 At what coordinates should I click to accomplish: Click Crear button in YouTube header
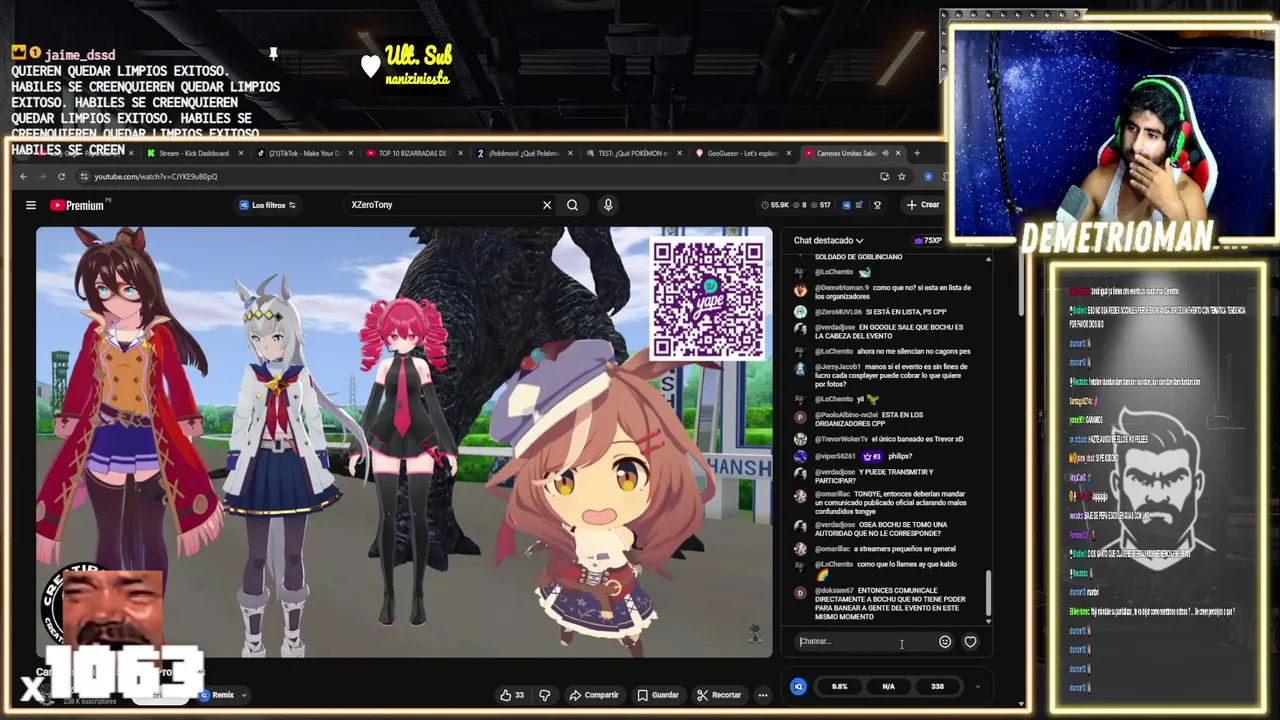tap(923, 205)
